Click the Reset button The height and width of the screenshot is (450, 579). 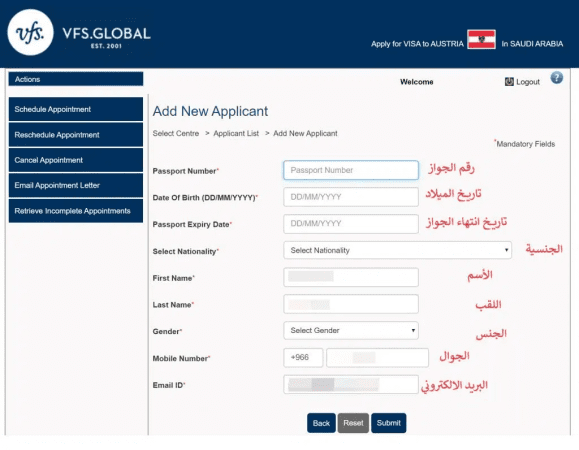point(353,423)
